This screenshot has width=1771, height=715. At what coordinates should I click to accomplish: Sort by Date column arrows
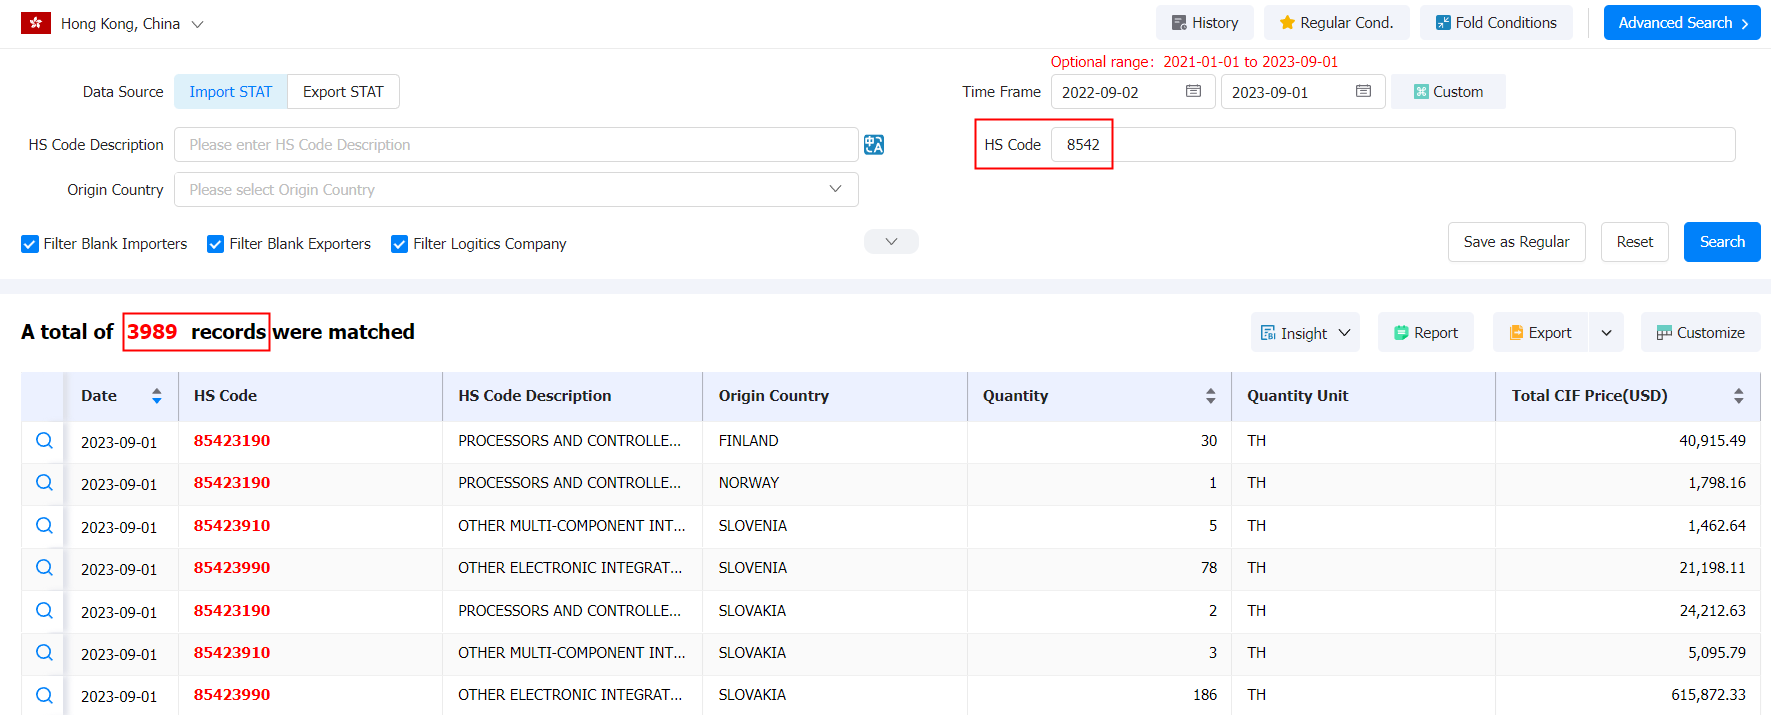(157, 396)
